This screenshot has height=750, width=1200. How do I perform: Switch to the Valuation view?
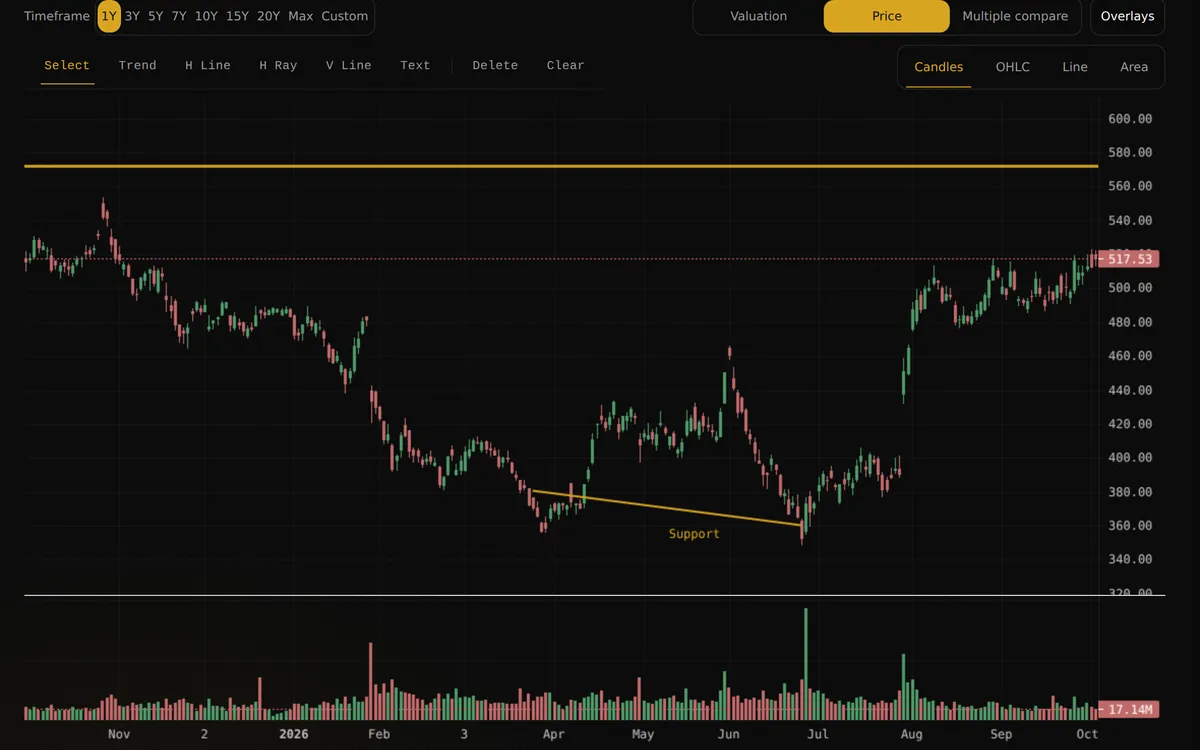point(759,16)
